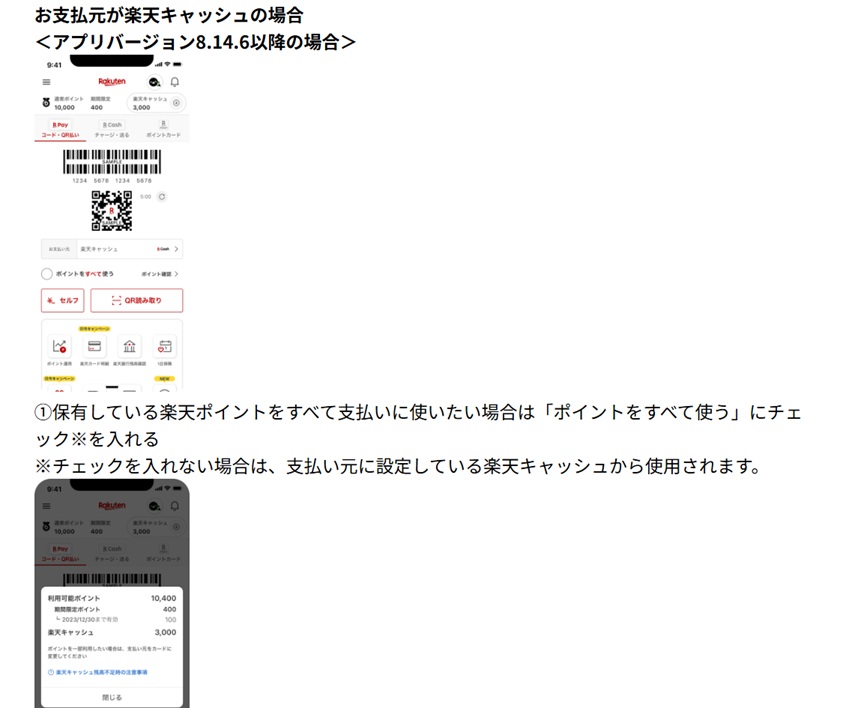Tap the Rakuten logo in the upper phone
Screen dimensions: 843x708
(x=112, y=82)
